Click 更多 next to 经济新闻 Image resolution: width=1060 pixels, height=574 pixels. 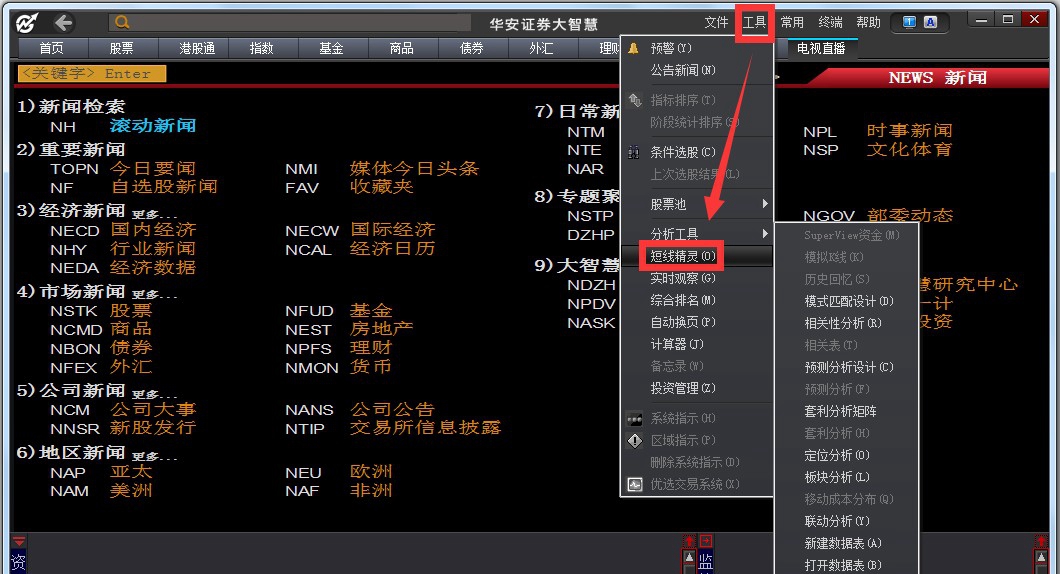coord(154,214)
